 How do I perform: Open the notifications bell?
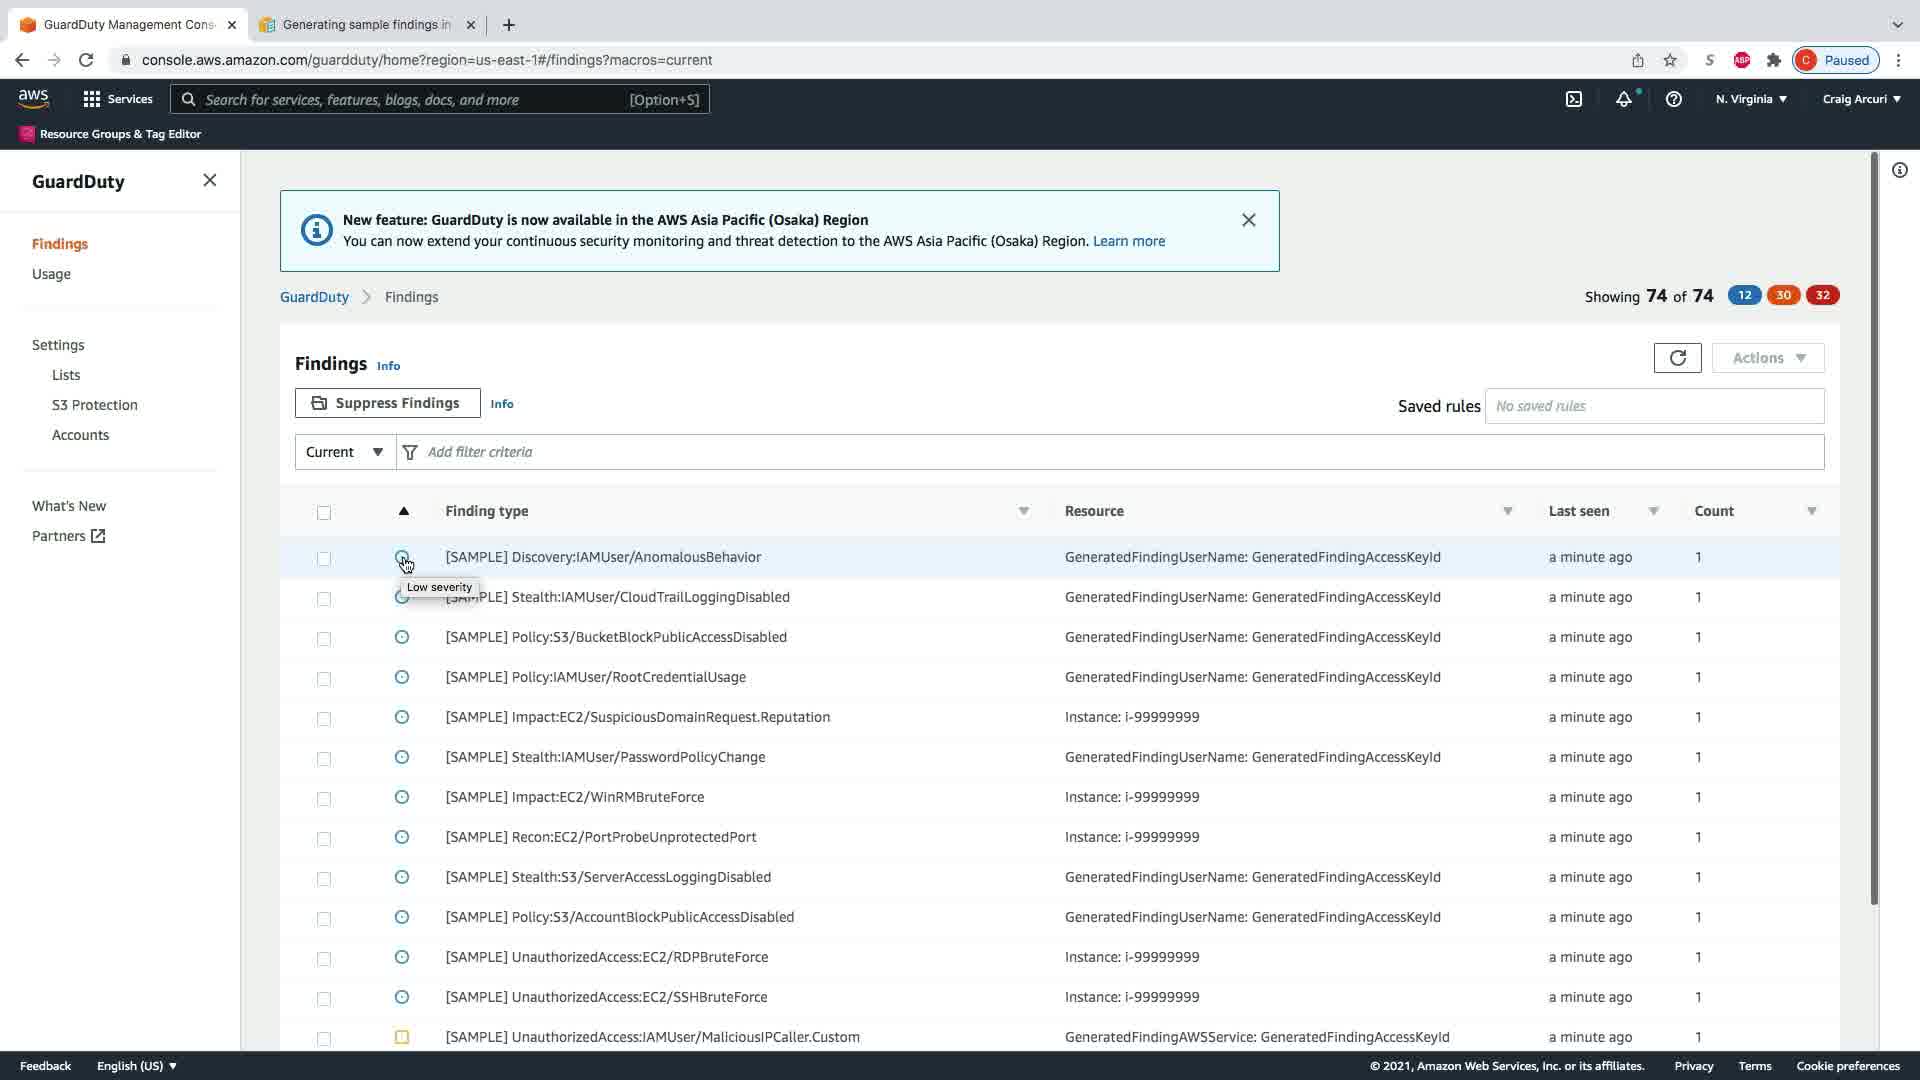pos(1623,99)
